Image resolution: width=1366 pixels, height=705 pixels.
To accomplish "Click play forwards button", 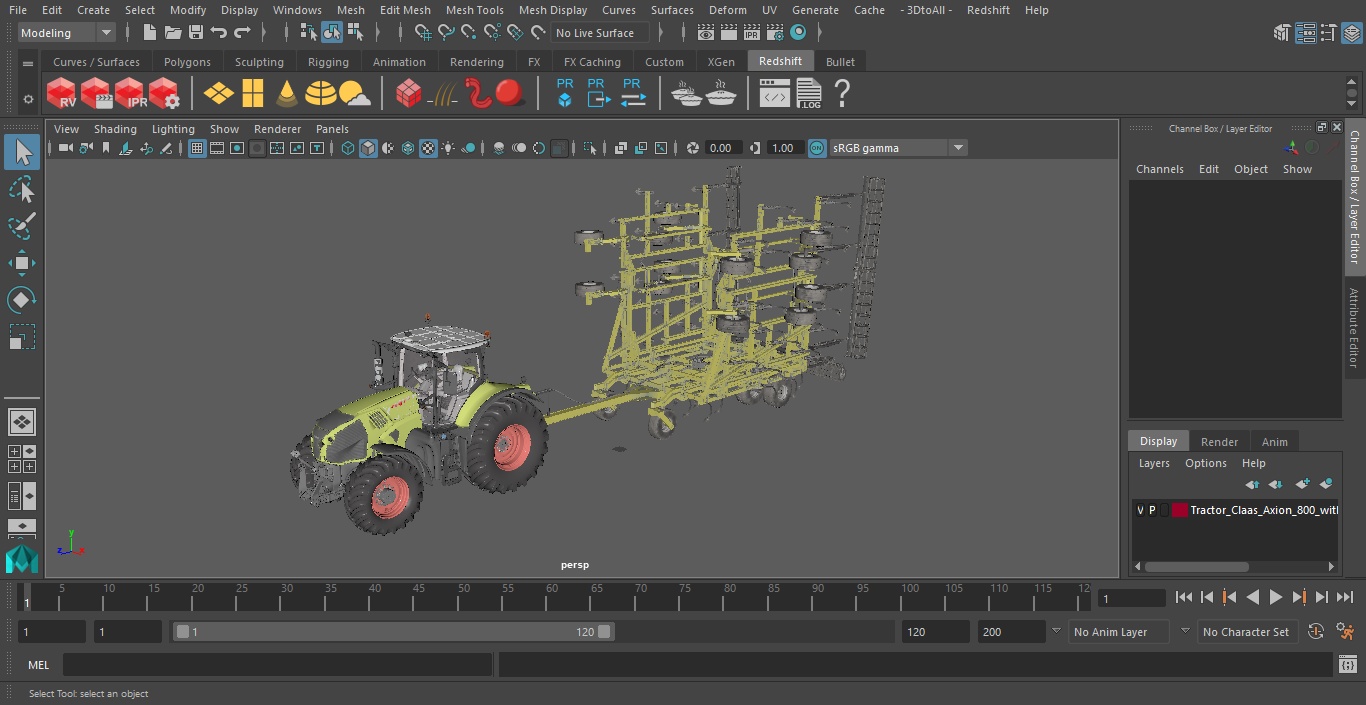I will click(x=1276, y=597).
